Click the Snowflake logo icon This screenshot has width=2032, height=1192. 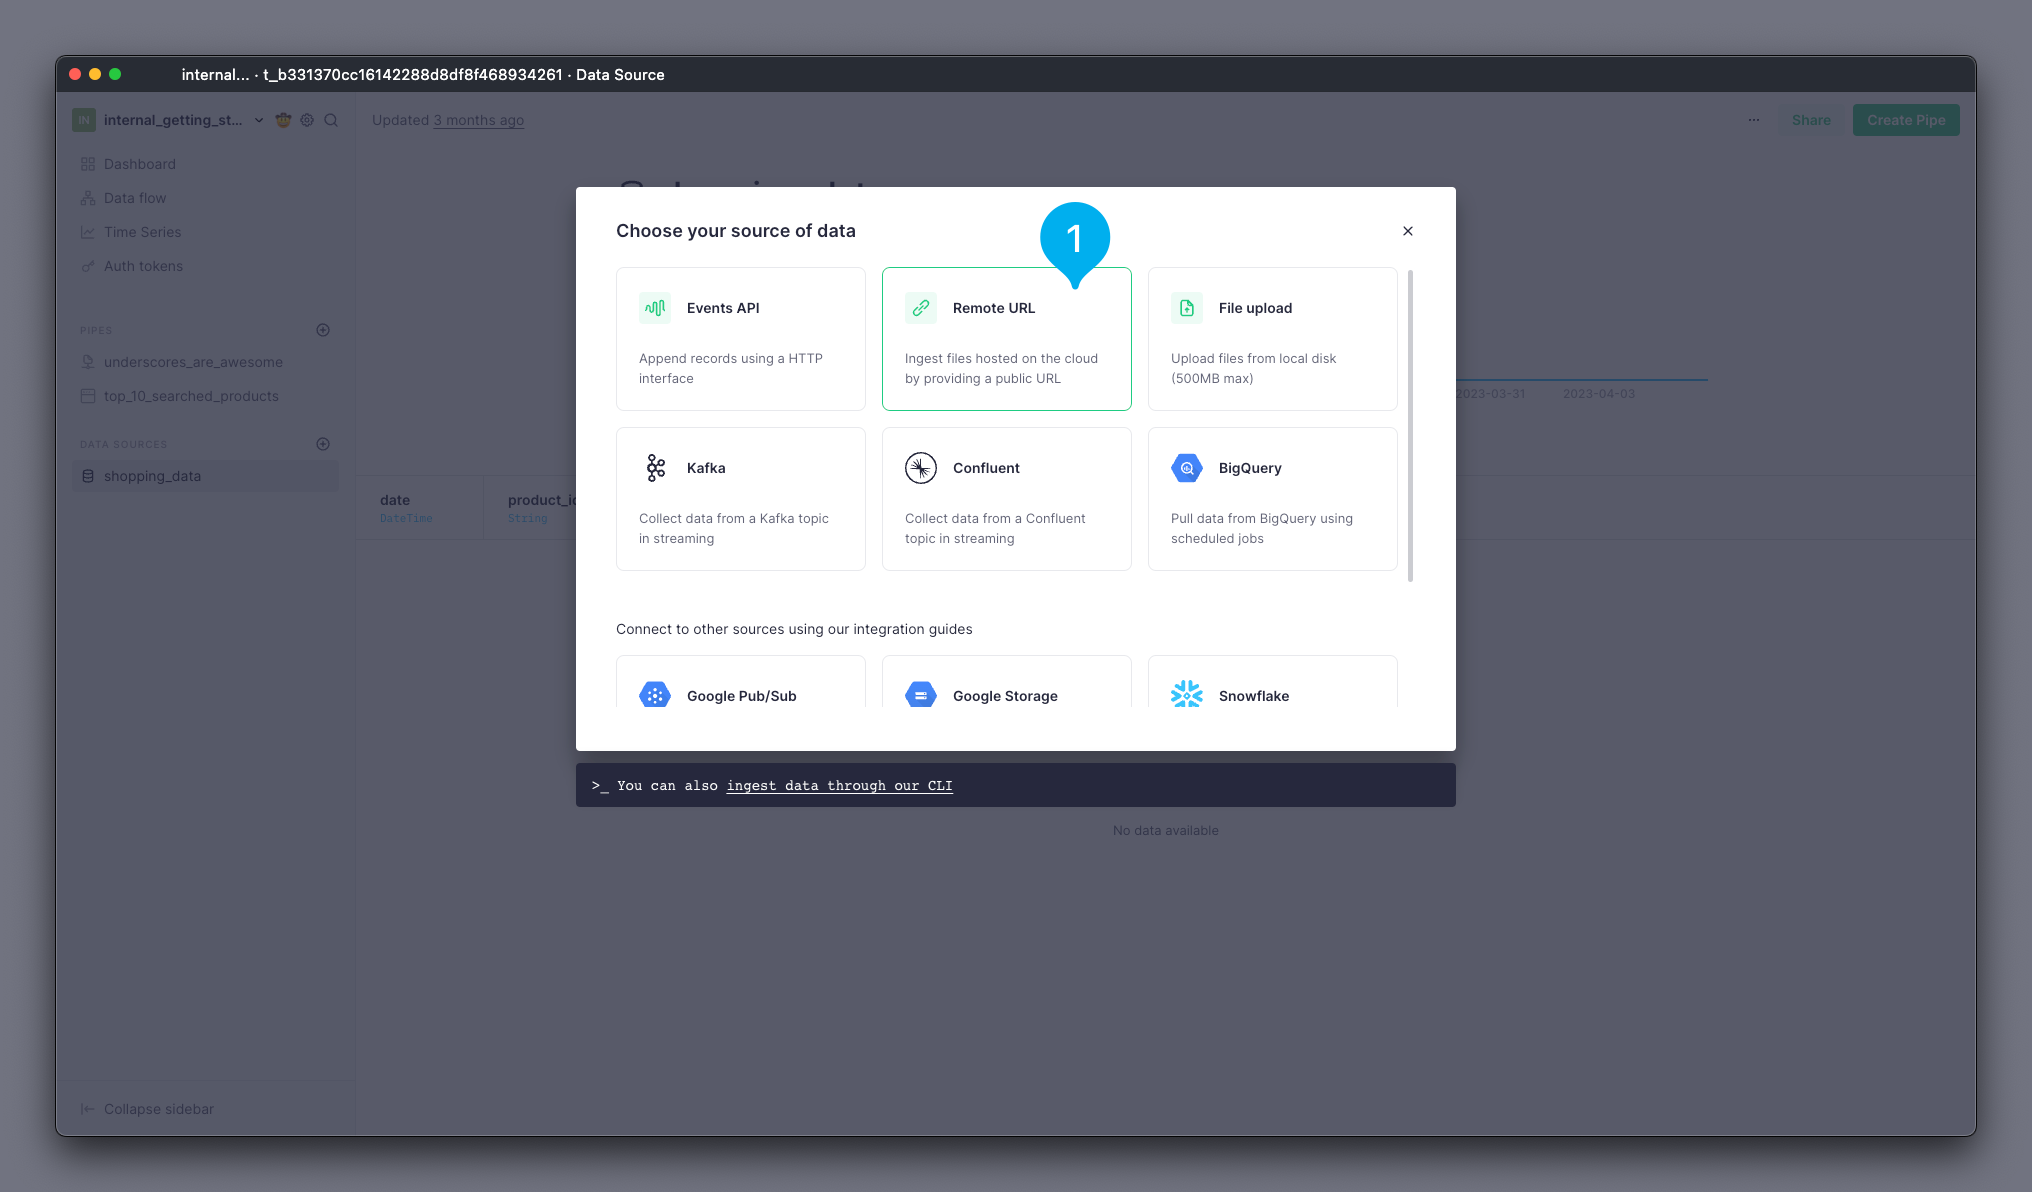click(1187, 695)
